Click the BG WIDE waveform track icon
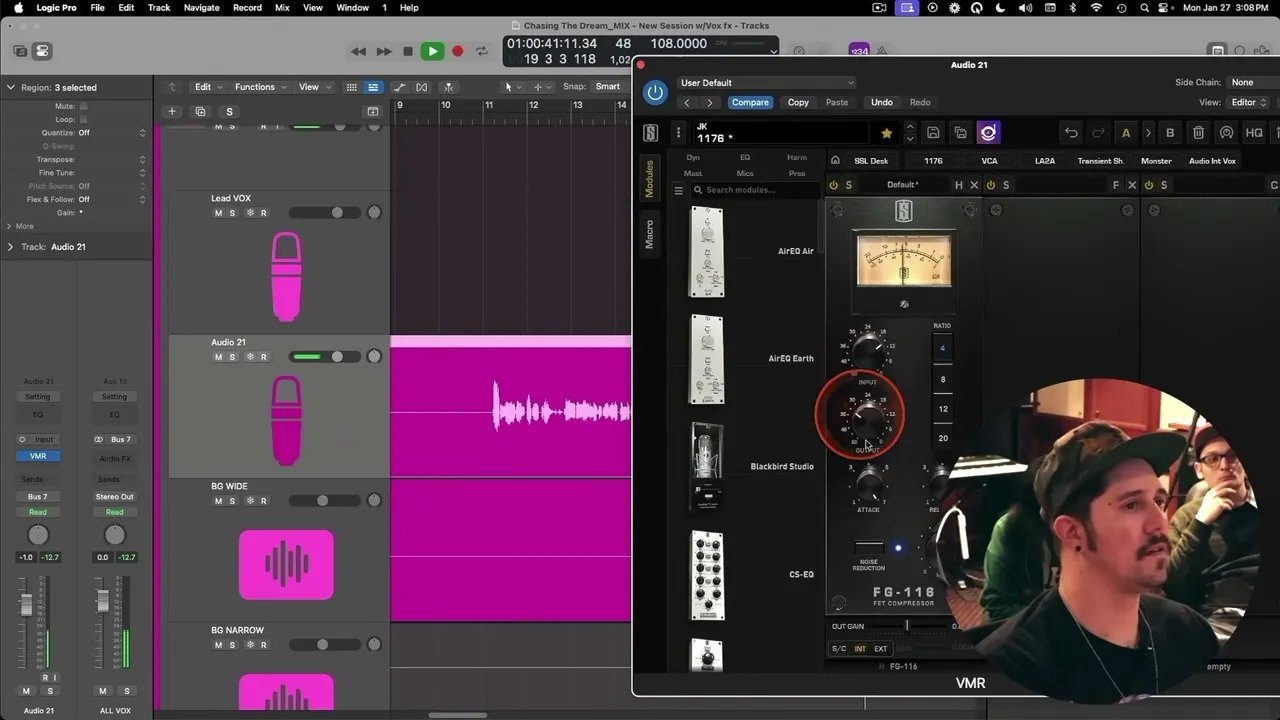 point(286,565)
